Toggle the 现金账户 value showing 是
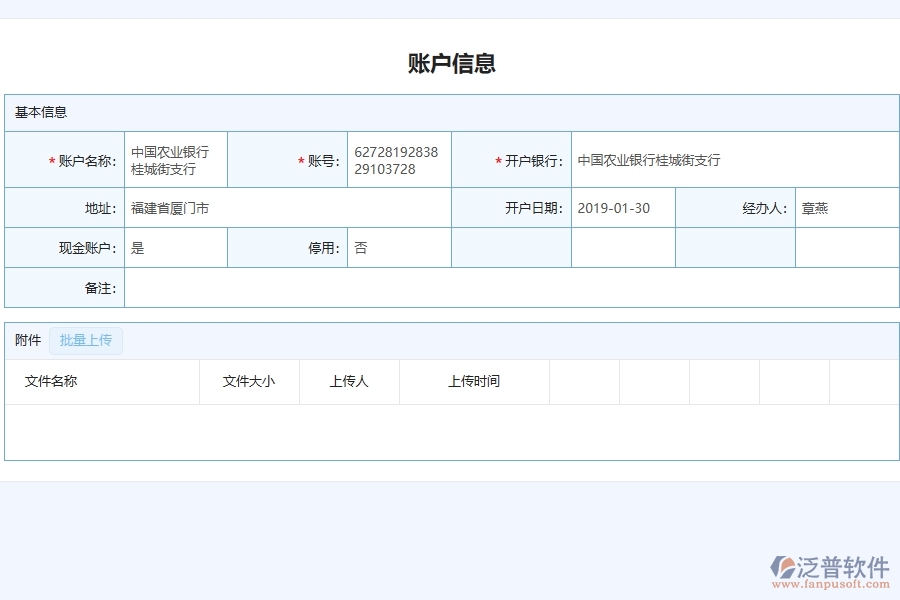 coord(175,247)
